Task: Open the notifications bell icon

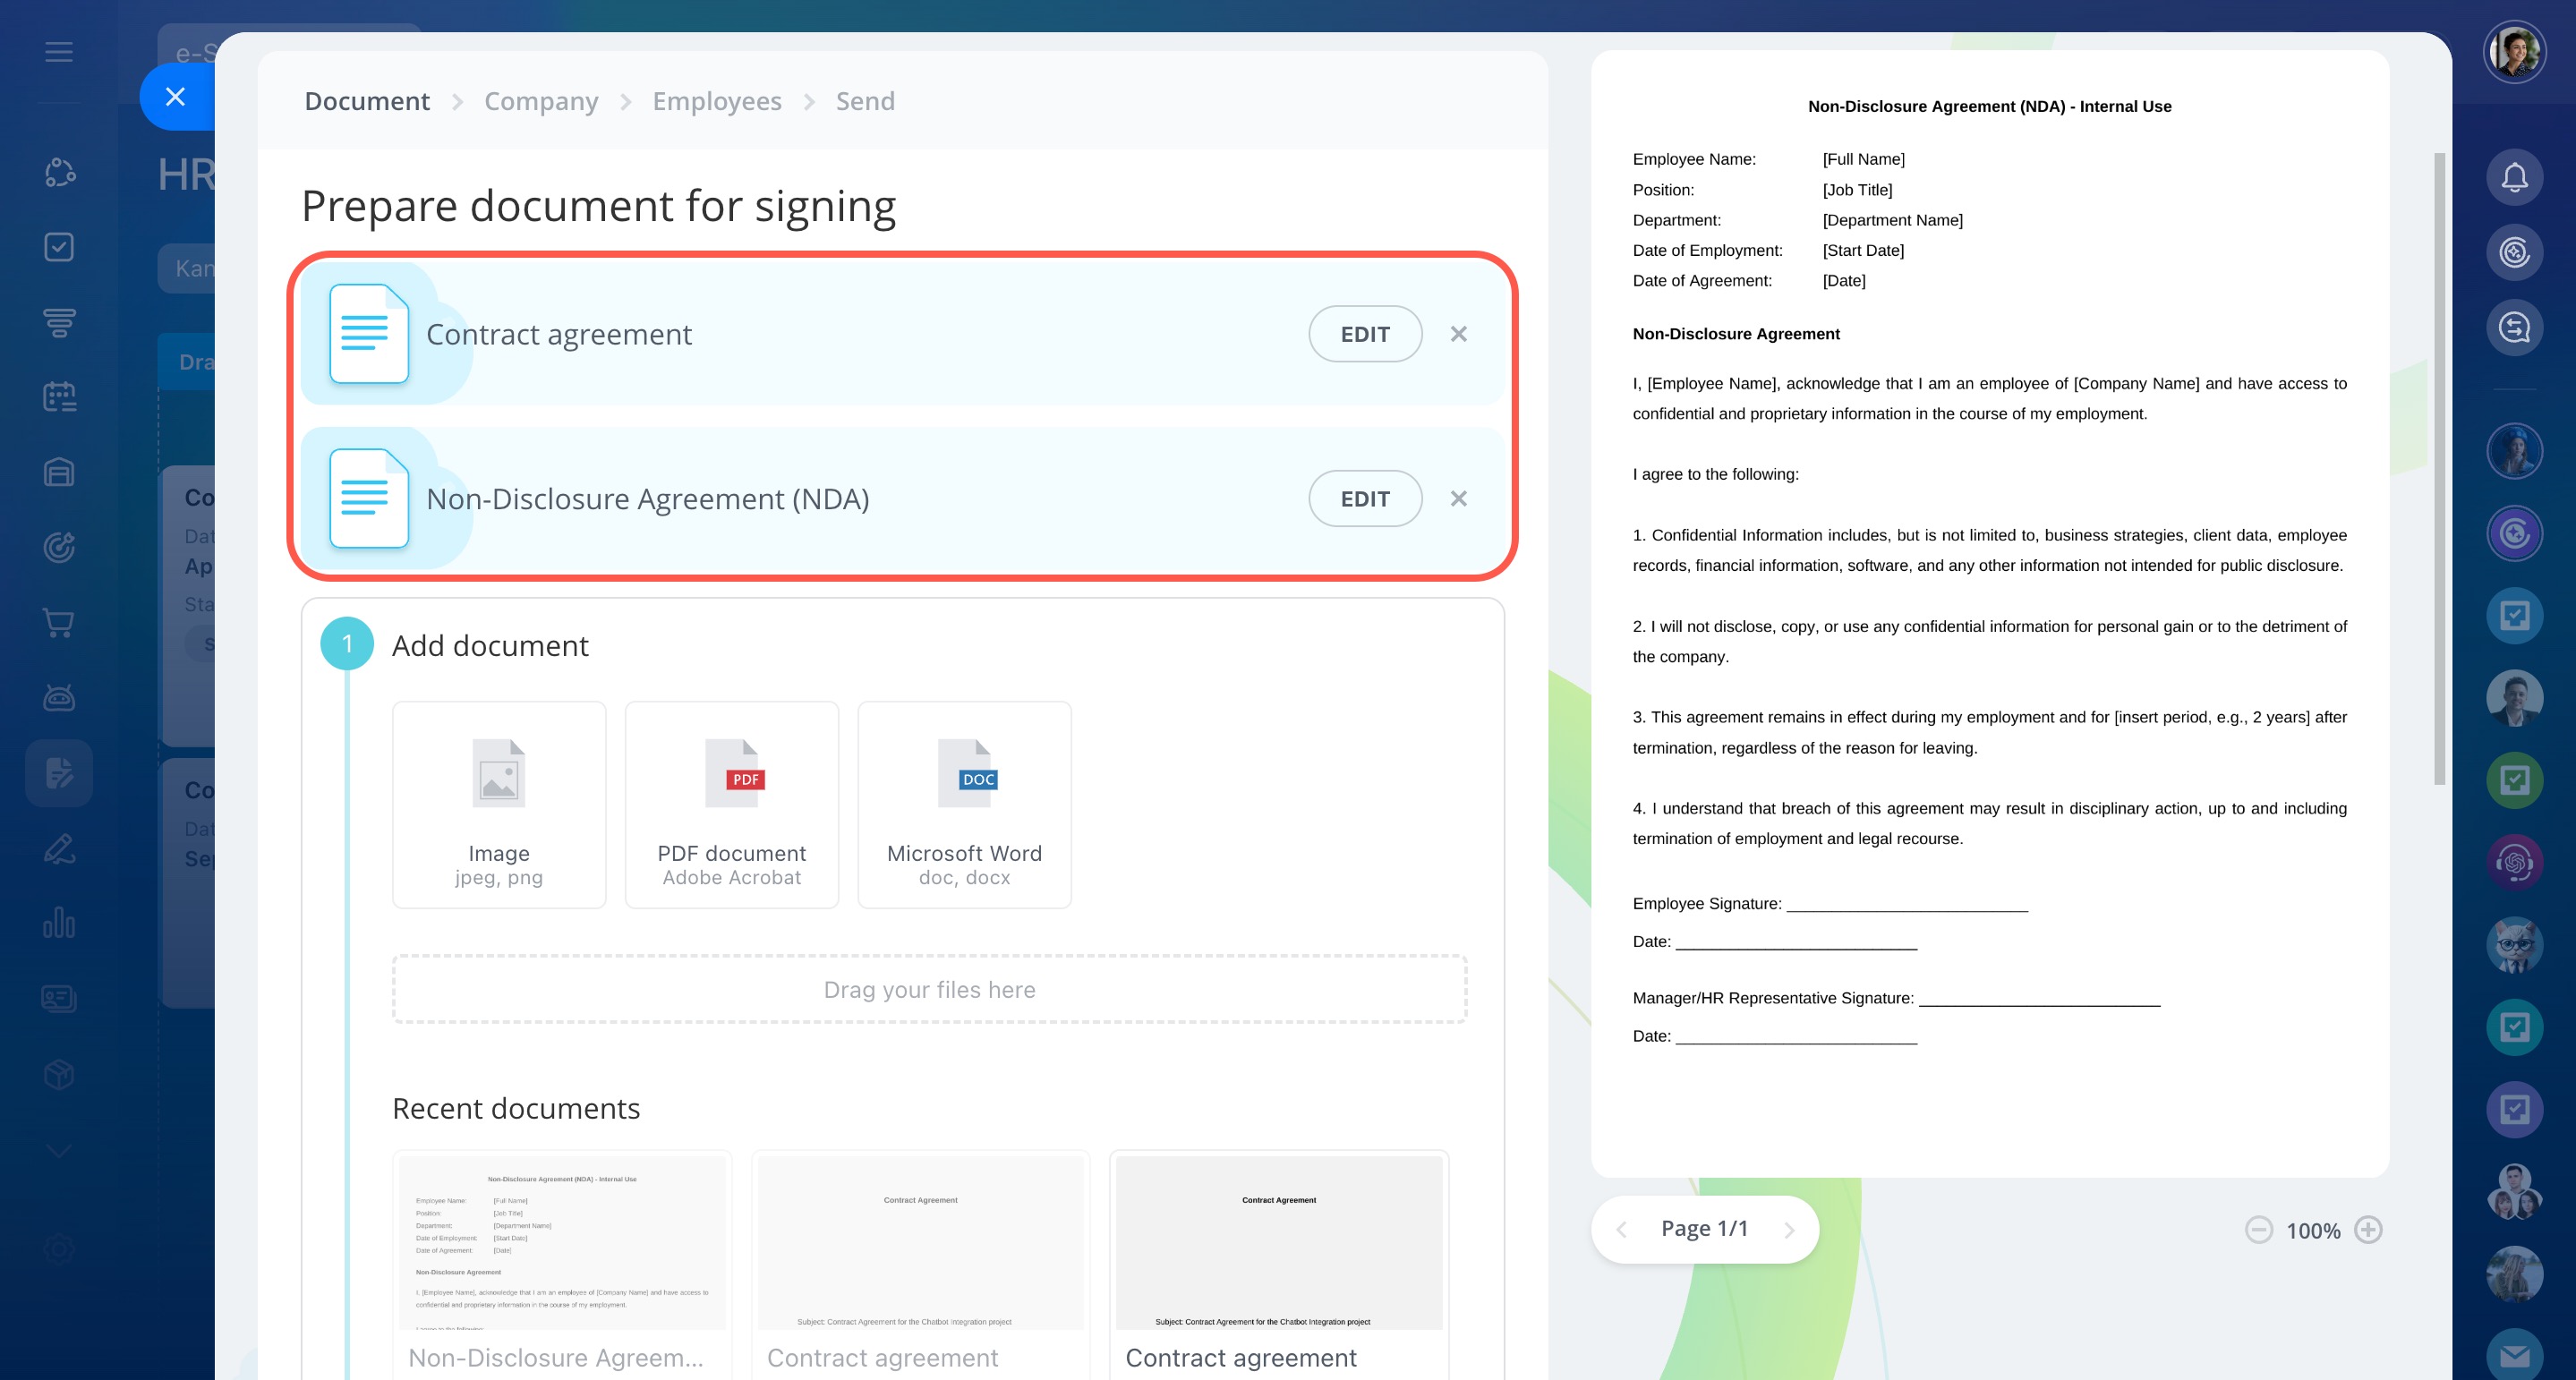Action: pos(2514,178)
